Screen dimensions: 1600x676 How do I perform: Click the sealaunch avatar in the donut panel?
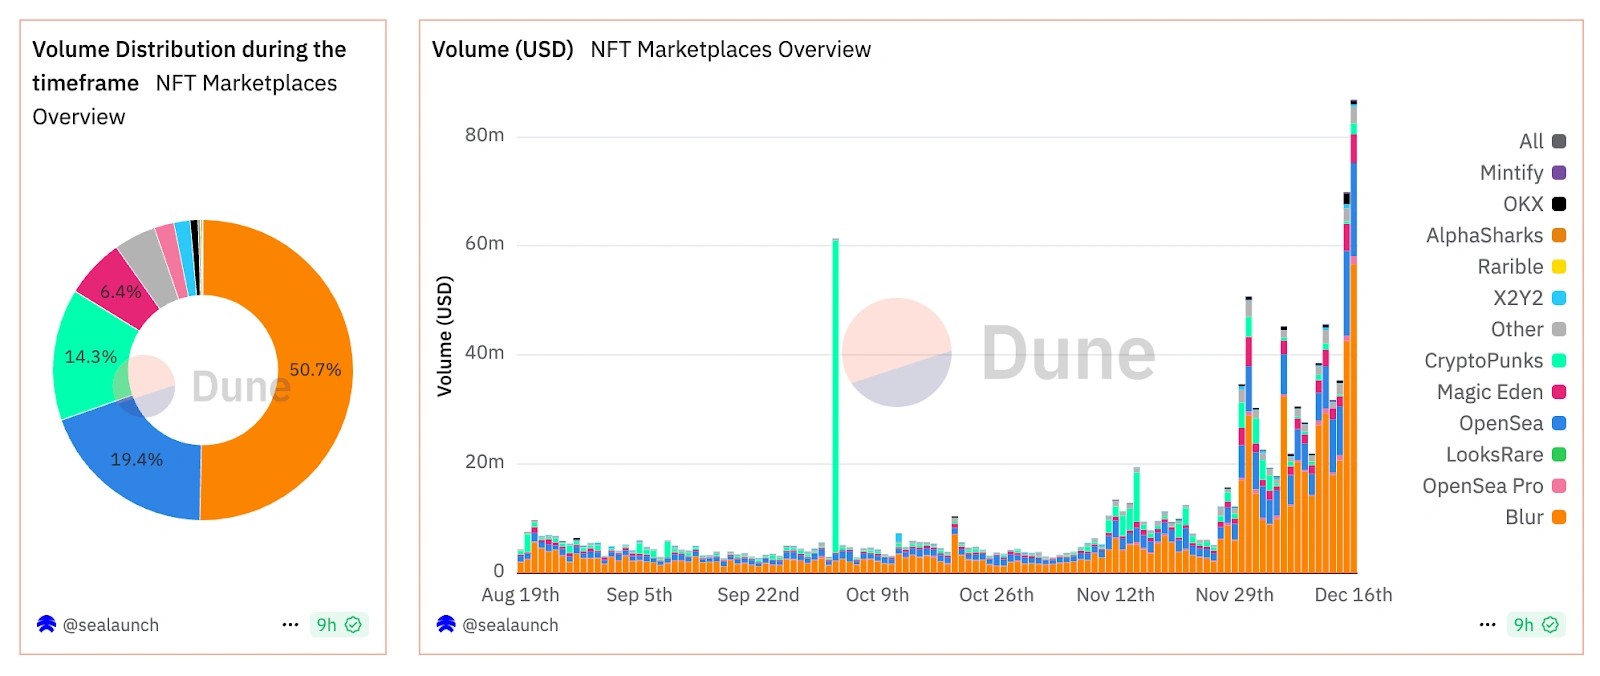tap(46, 624)
